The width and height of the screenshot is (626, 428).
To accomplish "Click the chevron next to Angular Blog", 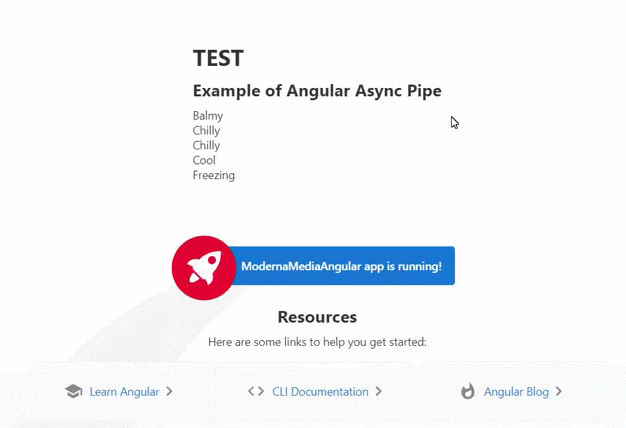I will click(x=559, y=392).
